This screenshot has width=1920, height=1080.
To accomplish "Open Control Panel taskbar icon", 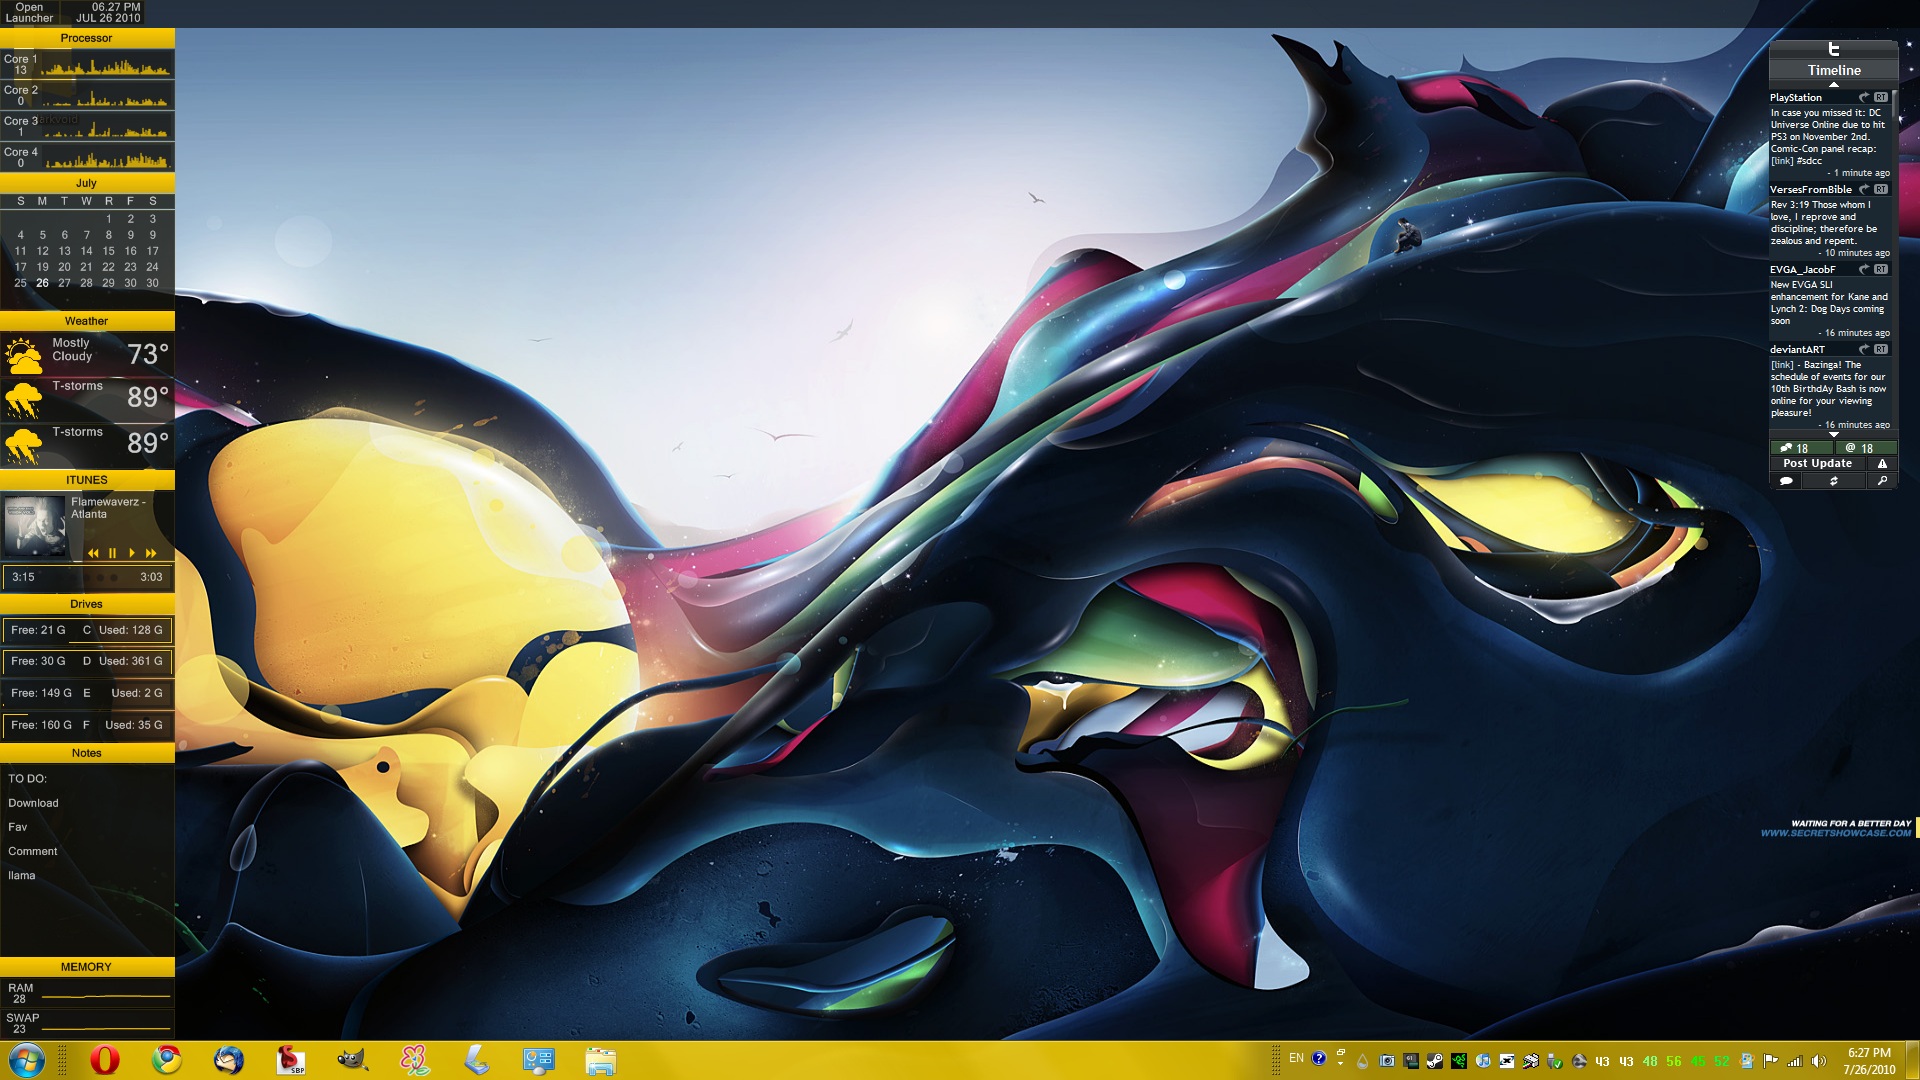I will point(538,1060).
